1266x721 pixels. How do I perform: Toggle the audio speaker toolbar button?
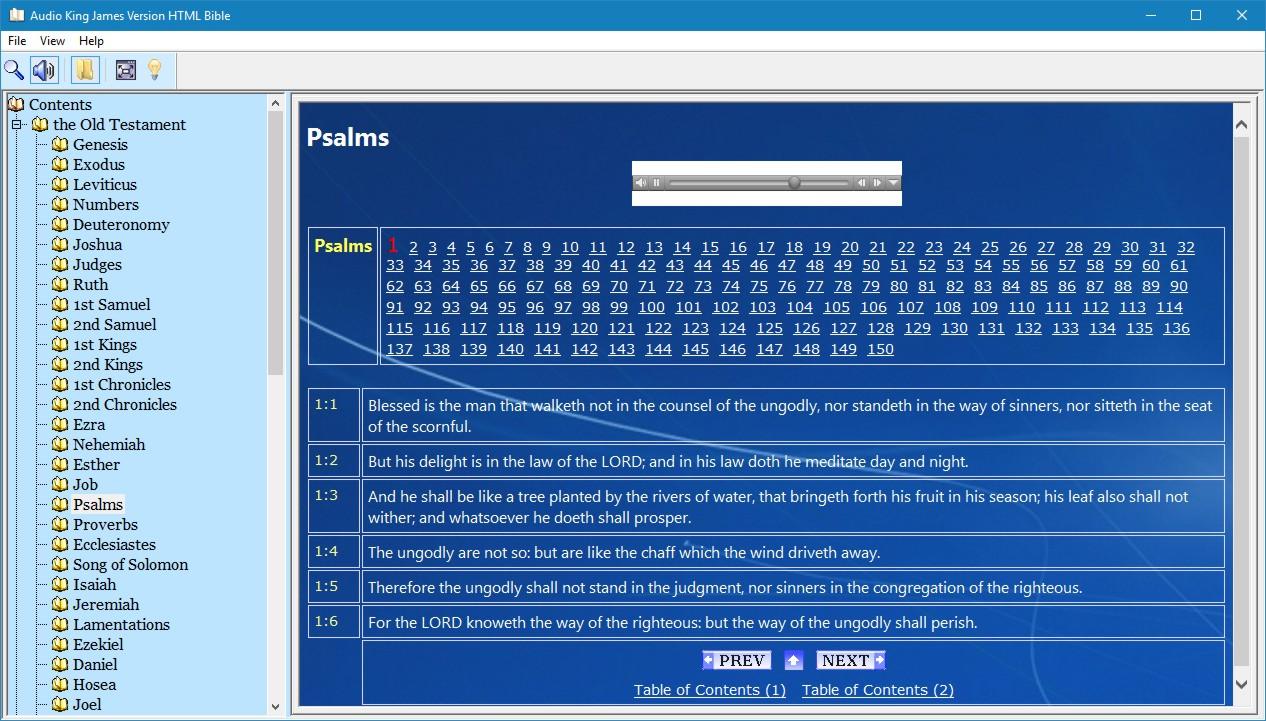pyautogui.click(x=44, y=70)
